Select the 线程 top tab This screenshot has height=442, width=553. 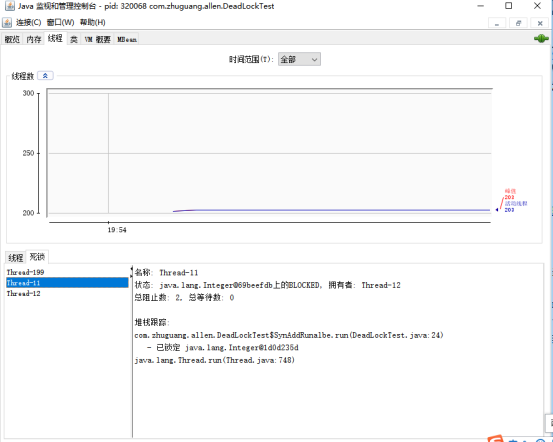pyautogui.click(x=55, y=38)
